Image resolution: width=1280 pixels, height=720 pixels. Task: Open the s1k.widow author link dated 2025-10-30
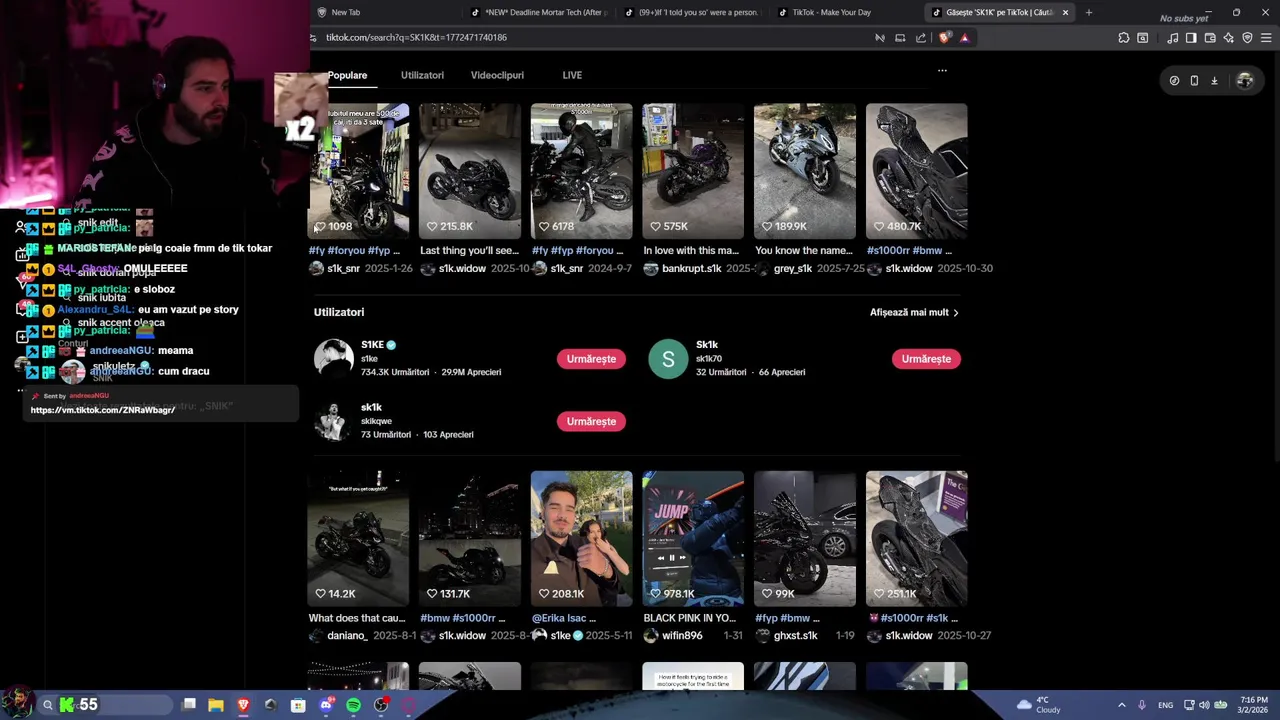pyautogui.click(x=909, y=268)
